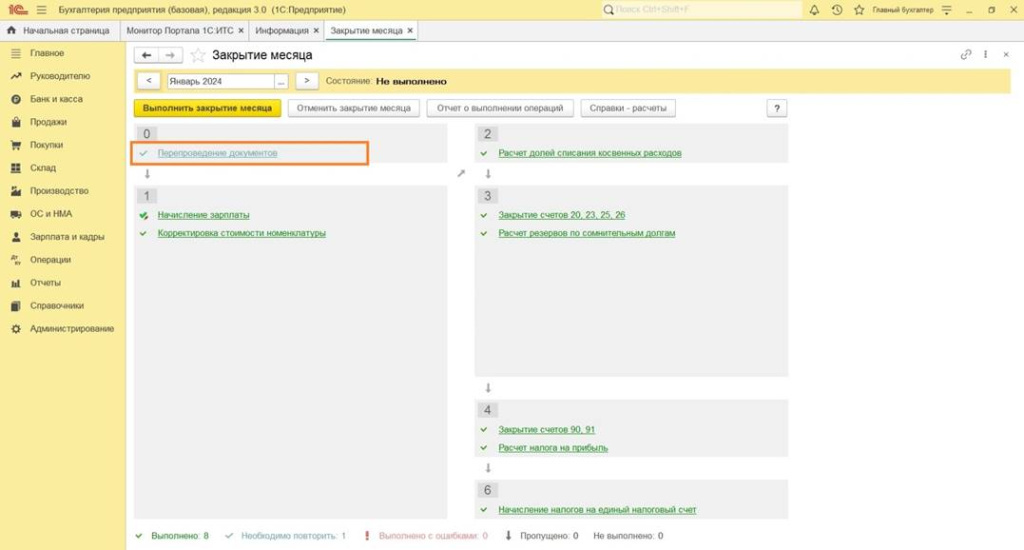Add Закрытие месяца page to favorites
The image size is (1024, 550).
coord(198,56)
